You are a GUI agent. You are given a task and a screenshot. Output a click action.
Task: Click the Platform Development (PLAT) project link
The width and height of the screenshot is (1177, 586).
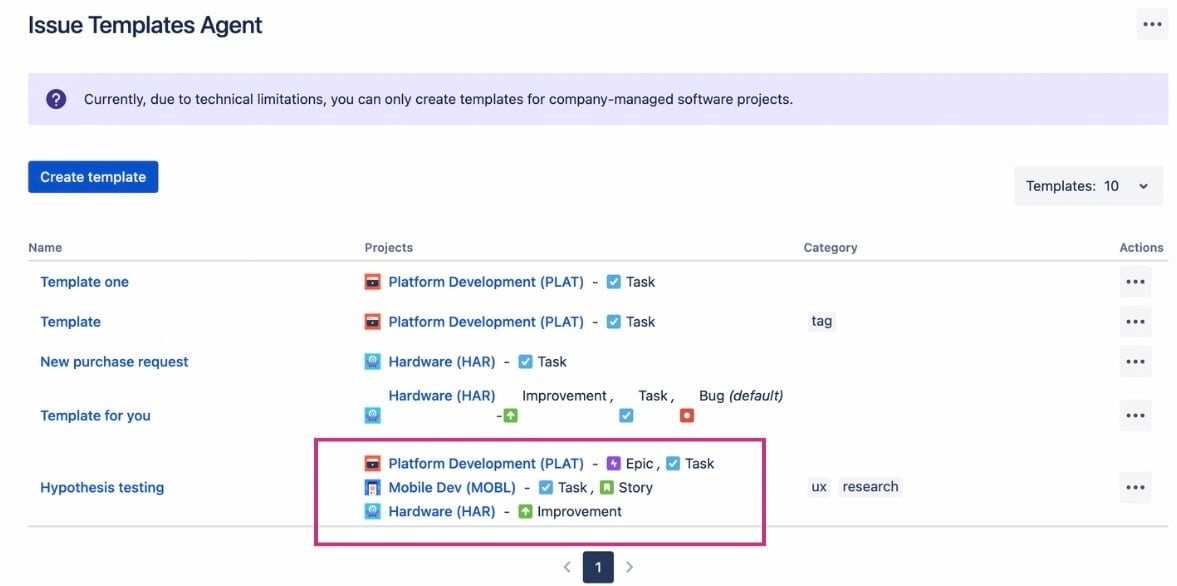486,281
